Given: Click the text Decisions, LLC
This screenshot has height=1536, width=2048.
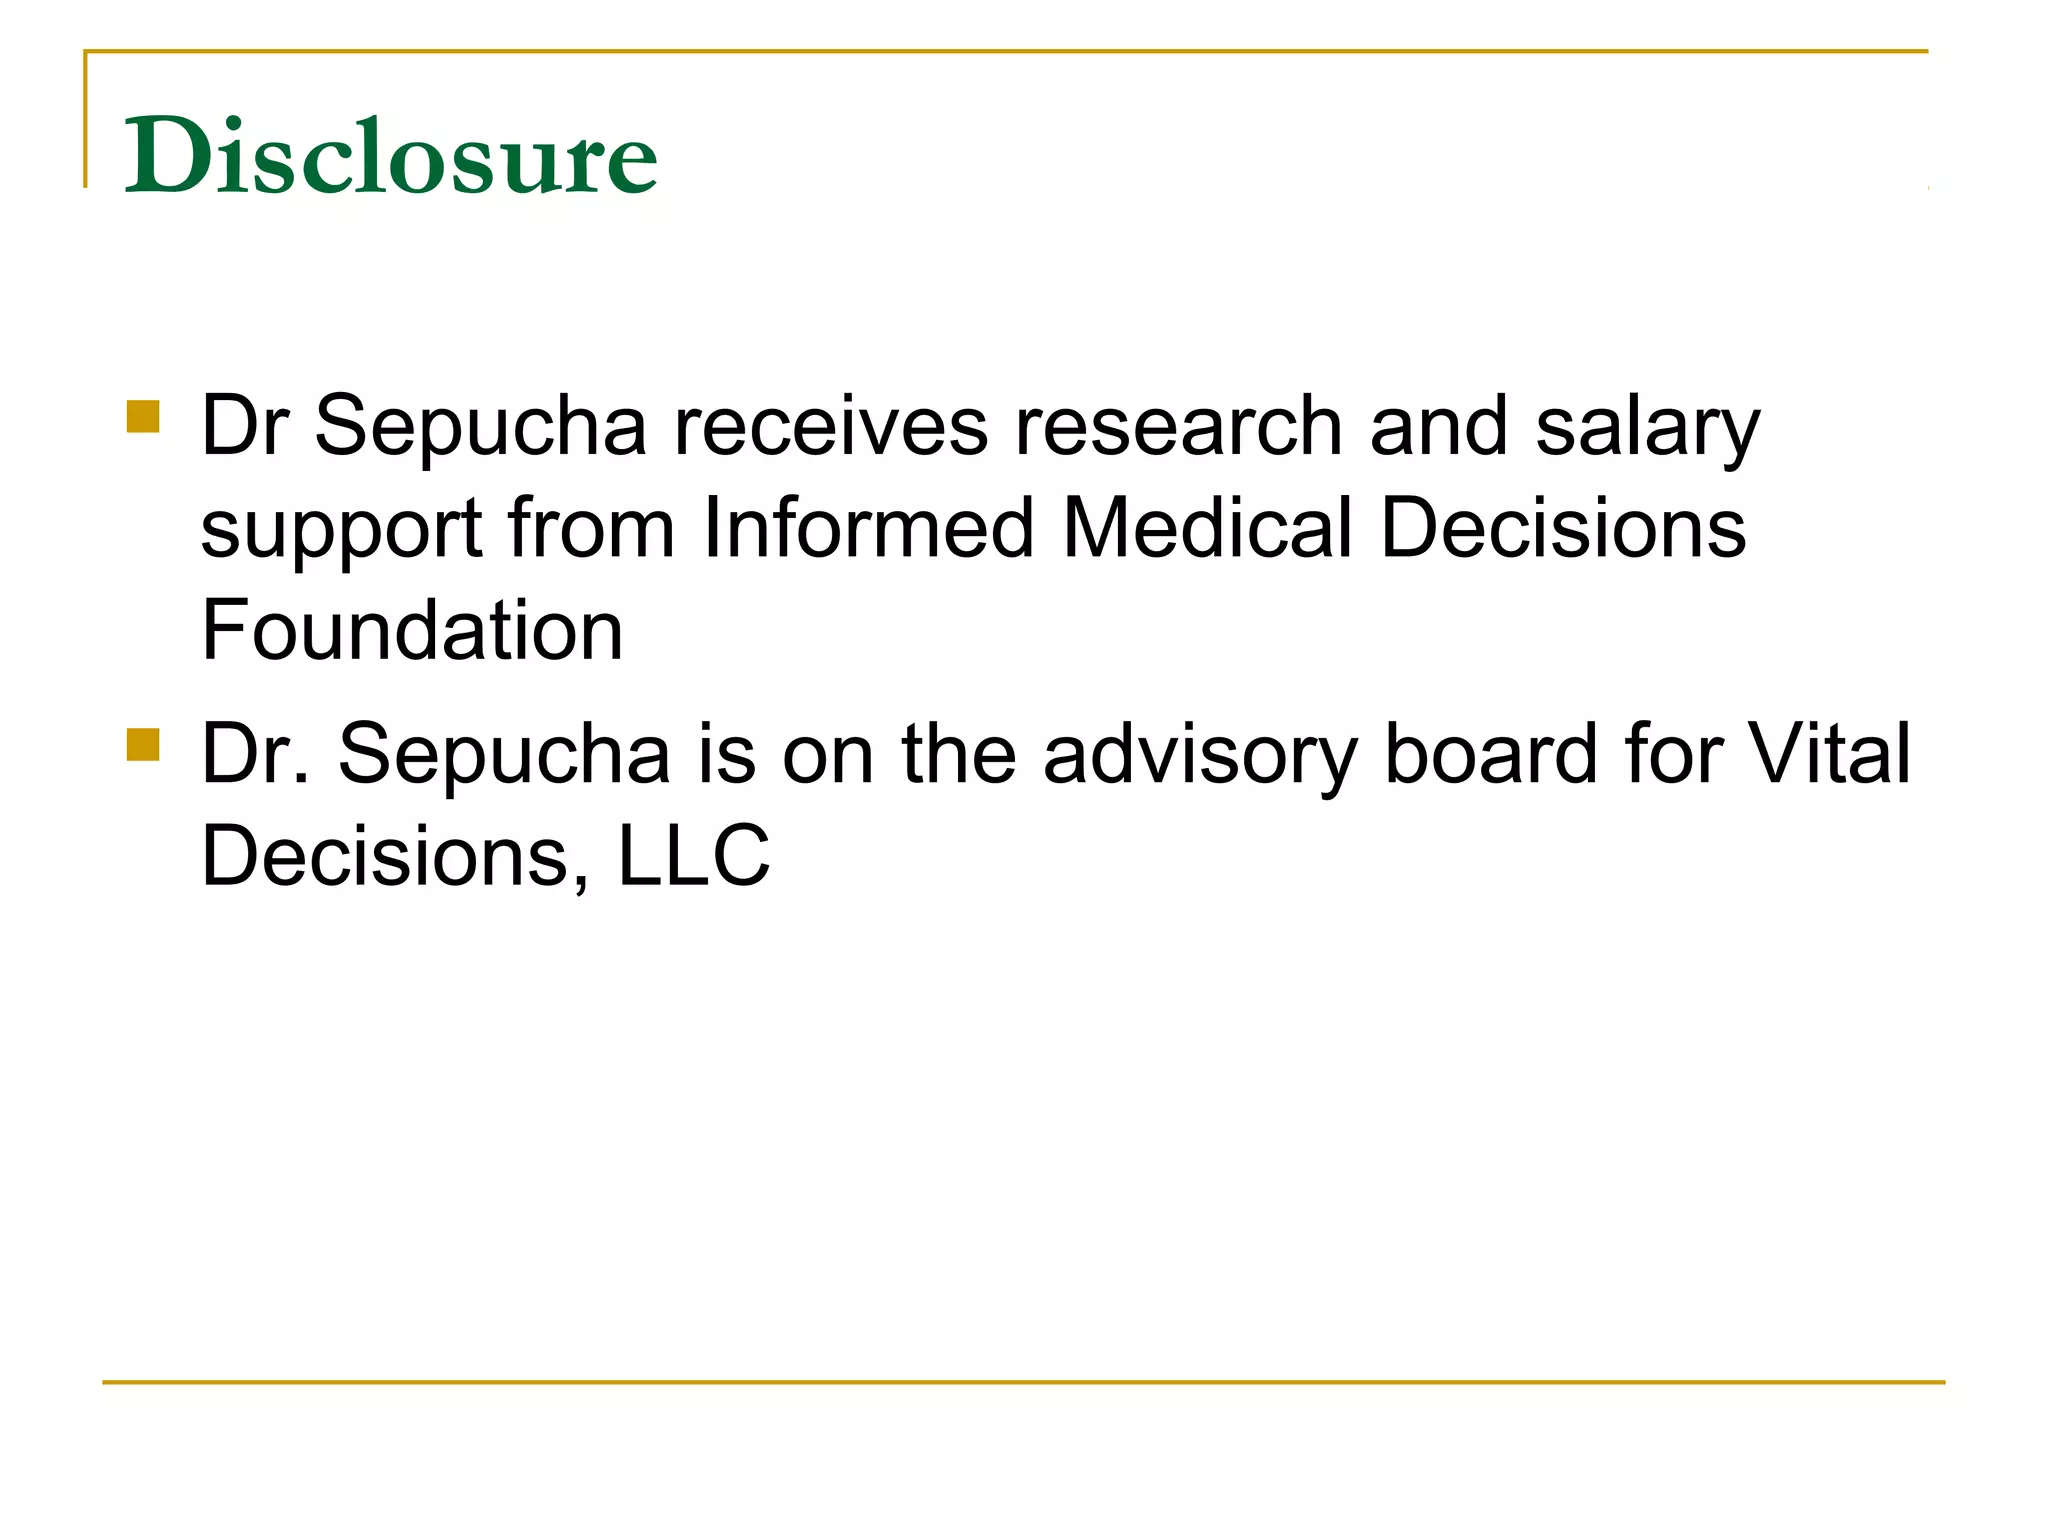Looking at the screenshot, I should (486, 856).
